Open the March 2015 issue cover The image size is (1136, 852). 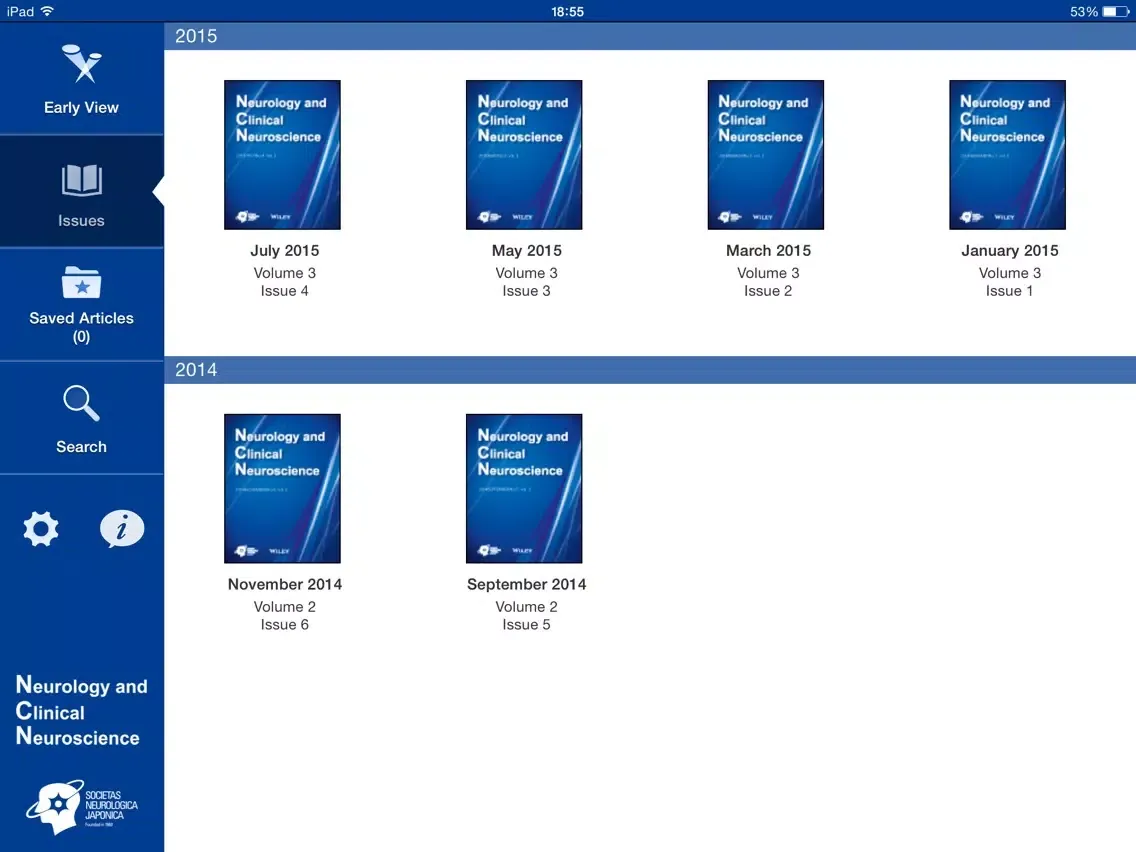tap(766, 155)
